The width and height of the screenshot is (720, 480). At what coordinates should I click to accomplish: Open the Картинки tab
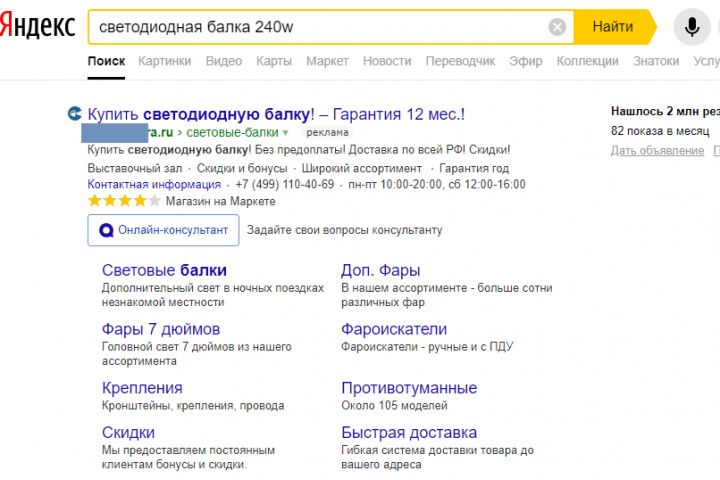[x=165, y=61]
